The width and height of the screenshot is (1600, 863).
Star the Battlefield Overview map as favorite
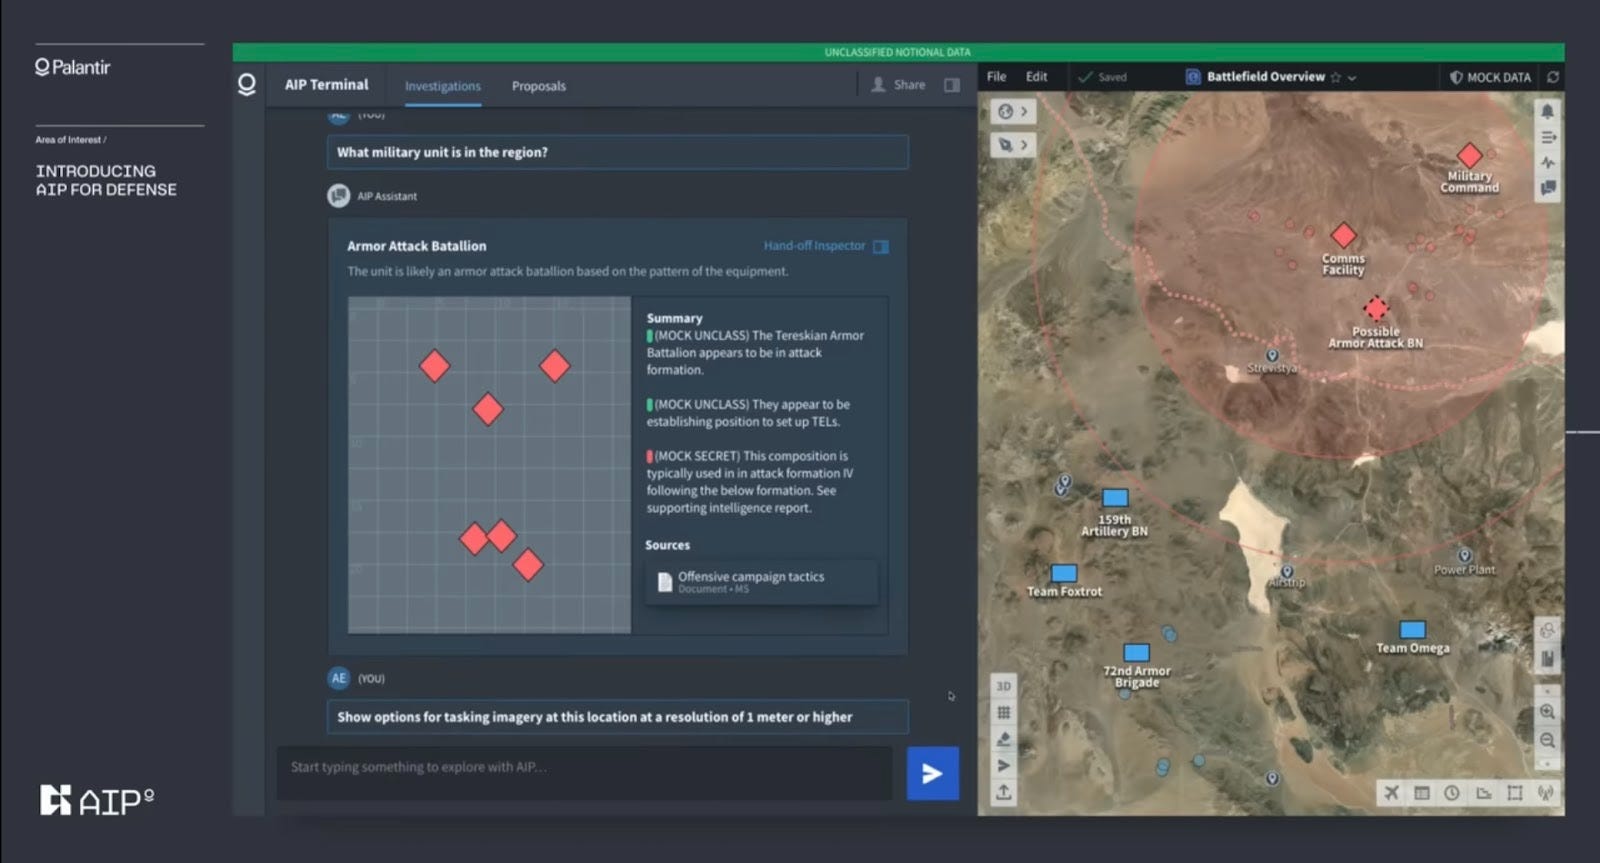tap(1335, 77)
